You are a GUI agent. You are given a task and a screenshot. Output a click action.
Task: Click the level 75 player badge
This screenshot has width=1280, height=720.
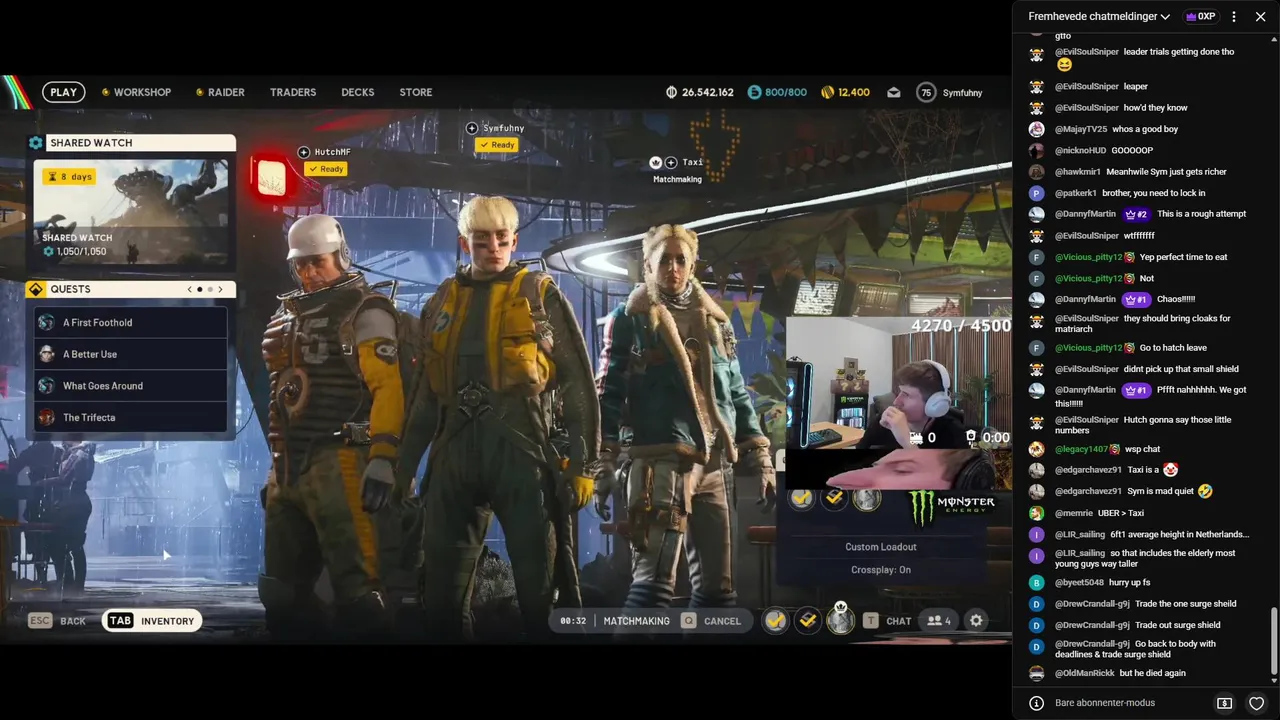tap(926, 92)
